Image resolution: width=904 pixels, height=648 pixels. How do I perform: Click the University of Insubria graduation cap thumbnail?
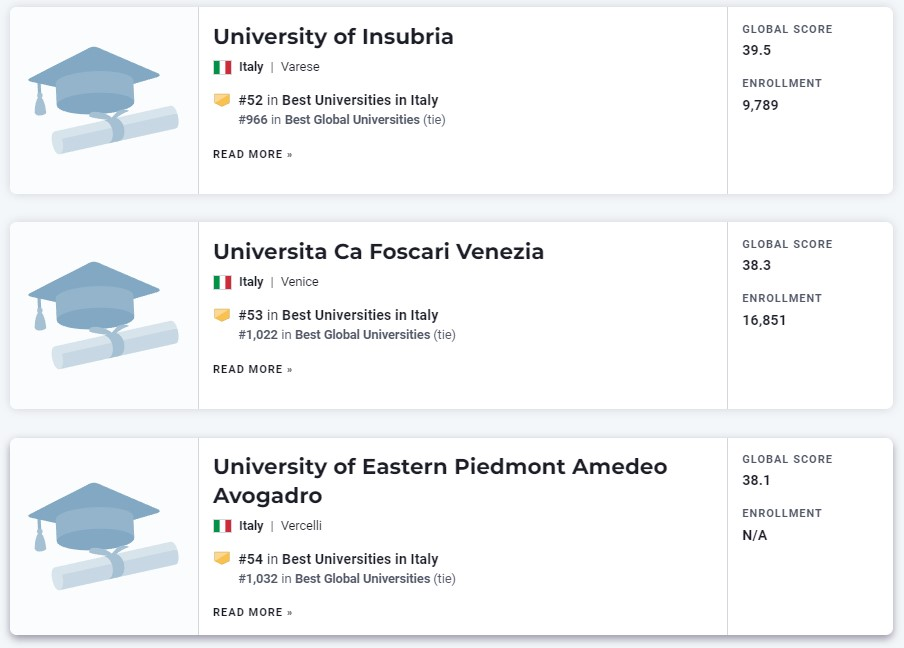coord(103,100)
